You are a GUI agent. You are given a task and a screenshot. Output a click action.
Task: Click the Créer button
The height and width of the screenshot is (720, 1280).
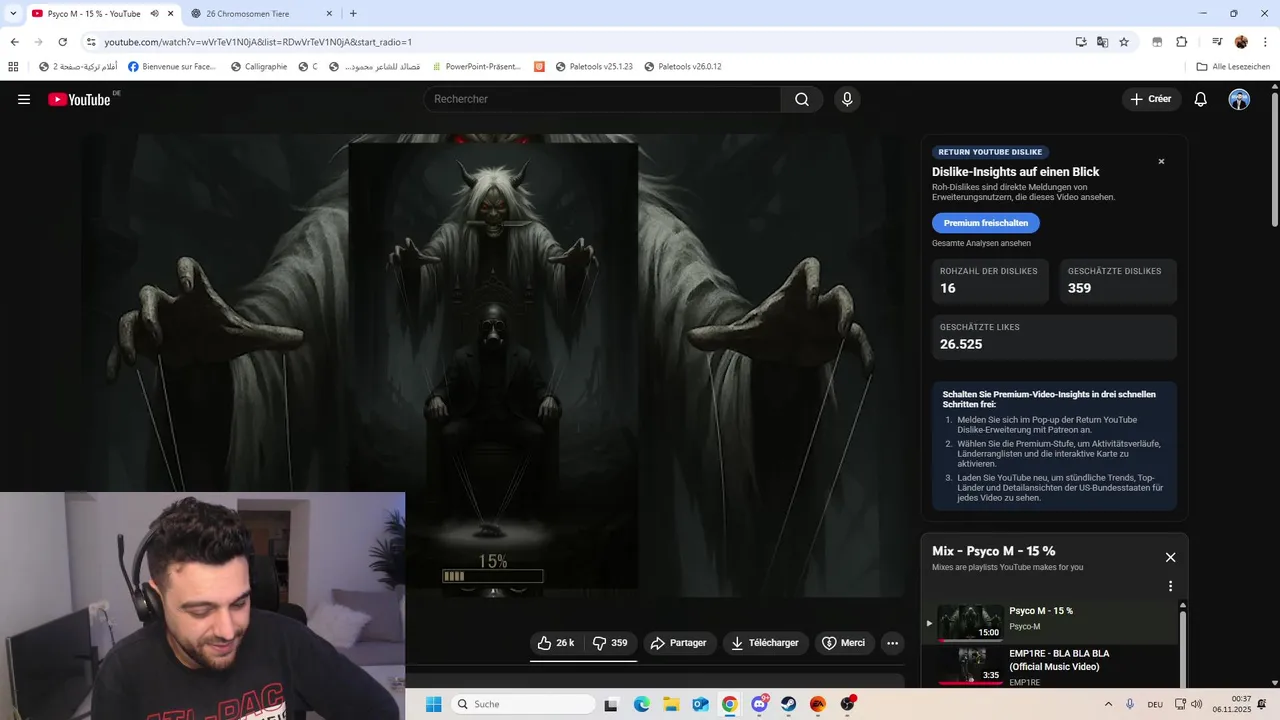coord(1151,99)
